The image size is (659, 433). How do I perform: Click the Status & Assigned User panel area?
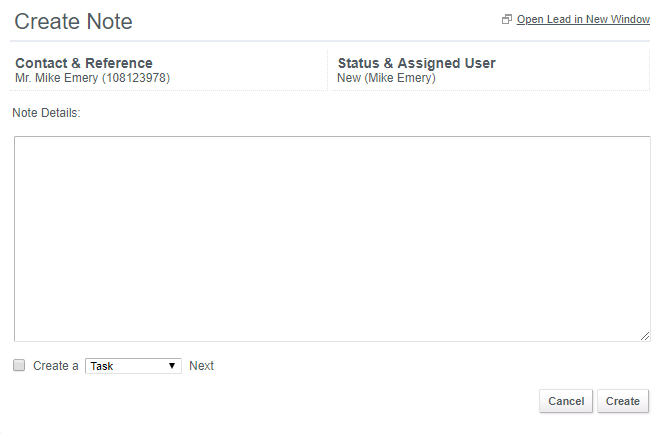(x=491, y=70)
